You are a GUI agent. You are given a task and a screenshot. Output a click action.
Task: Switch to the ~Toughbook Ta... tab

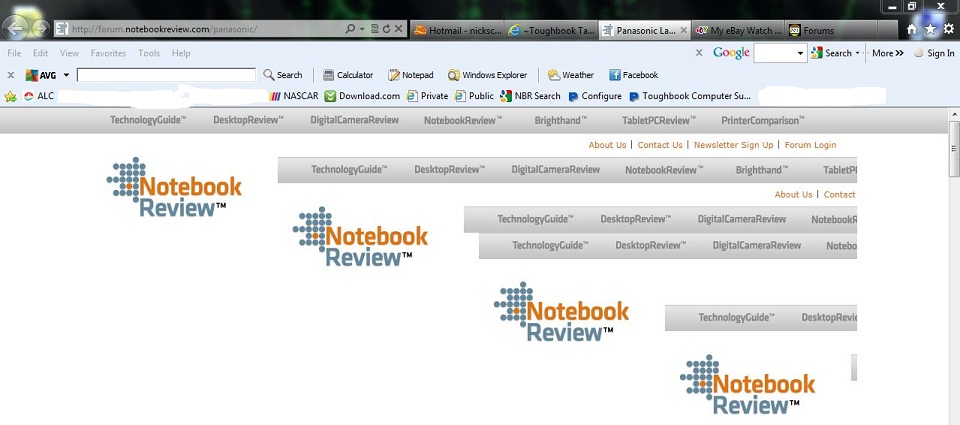(x=550, y=30)
